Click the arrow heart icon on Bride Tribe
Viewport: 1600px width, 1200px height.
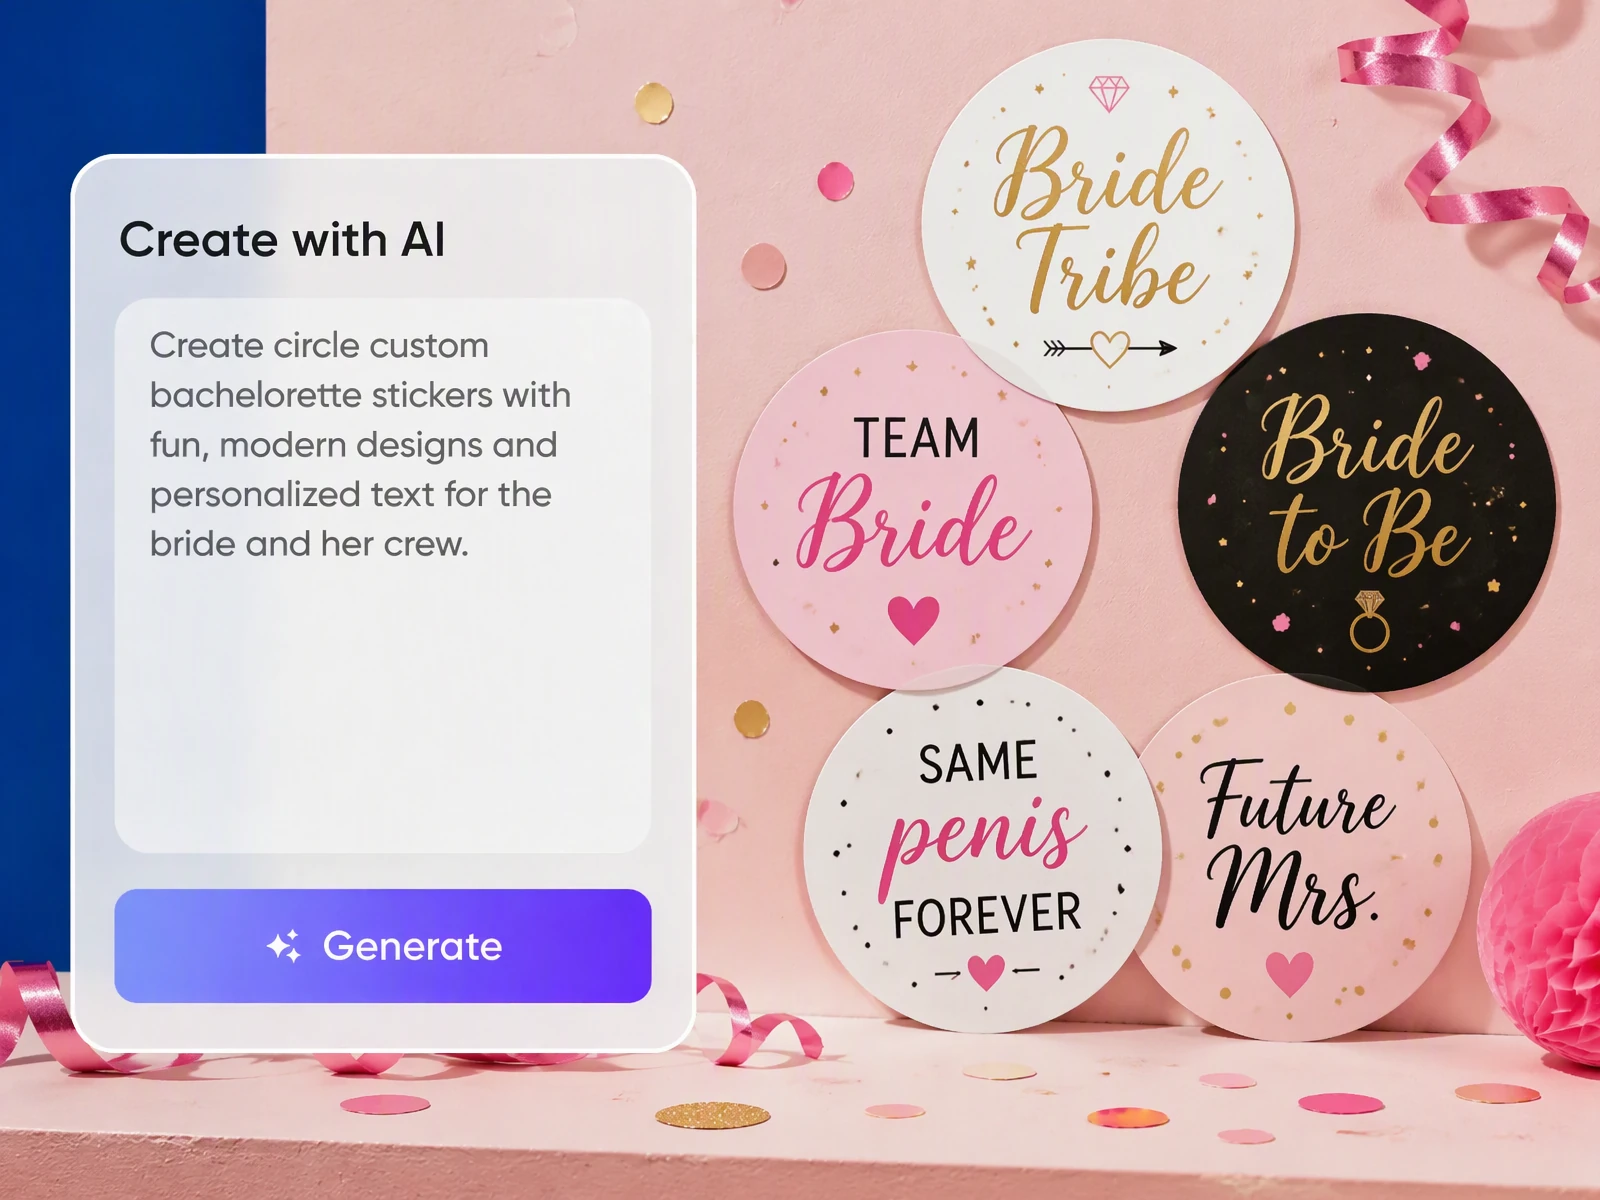tap(1109, 349)
